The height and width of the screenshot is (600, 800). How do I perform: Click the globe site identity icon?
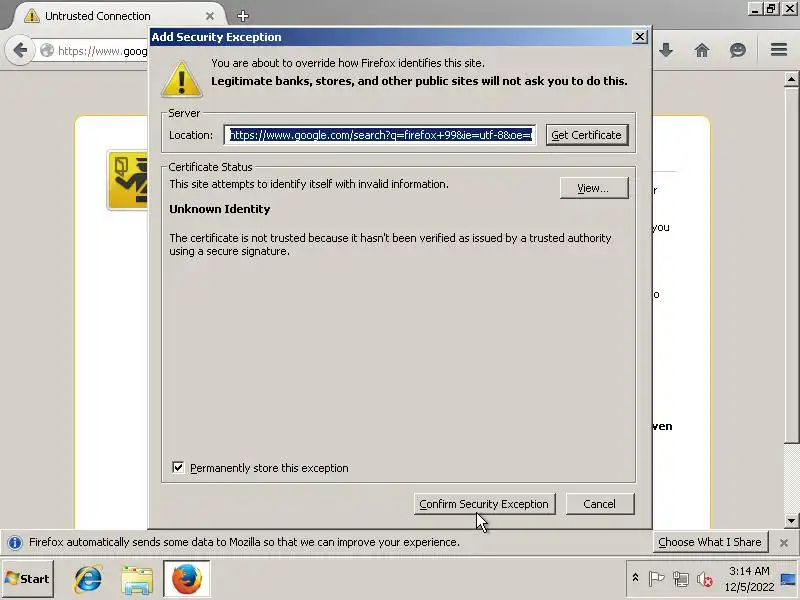(x=47, y=51)
